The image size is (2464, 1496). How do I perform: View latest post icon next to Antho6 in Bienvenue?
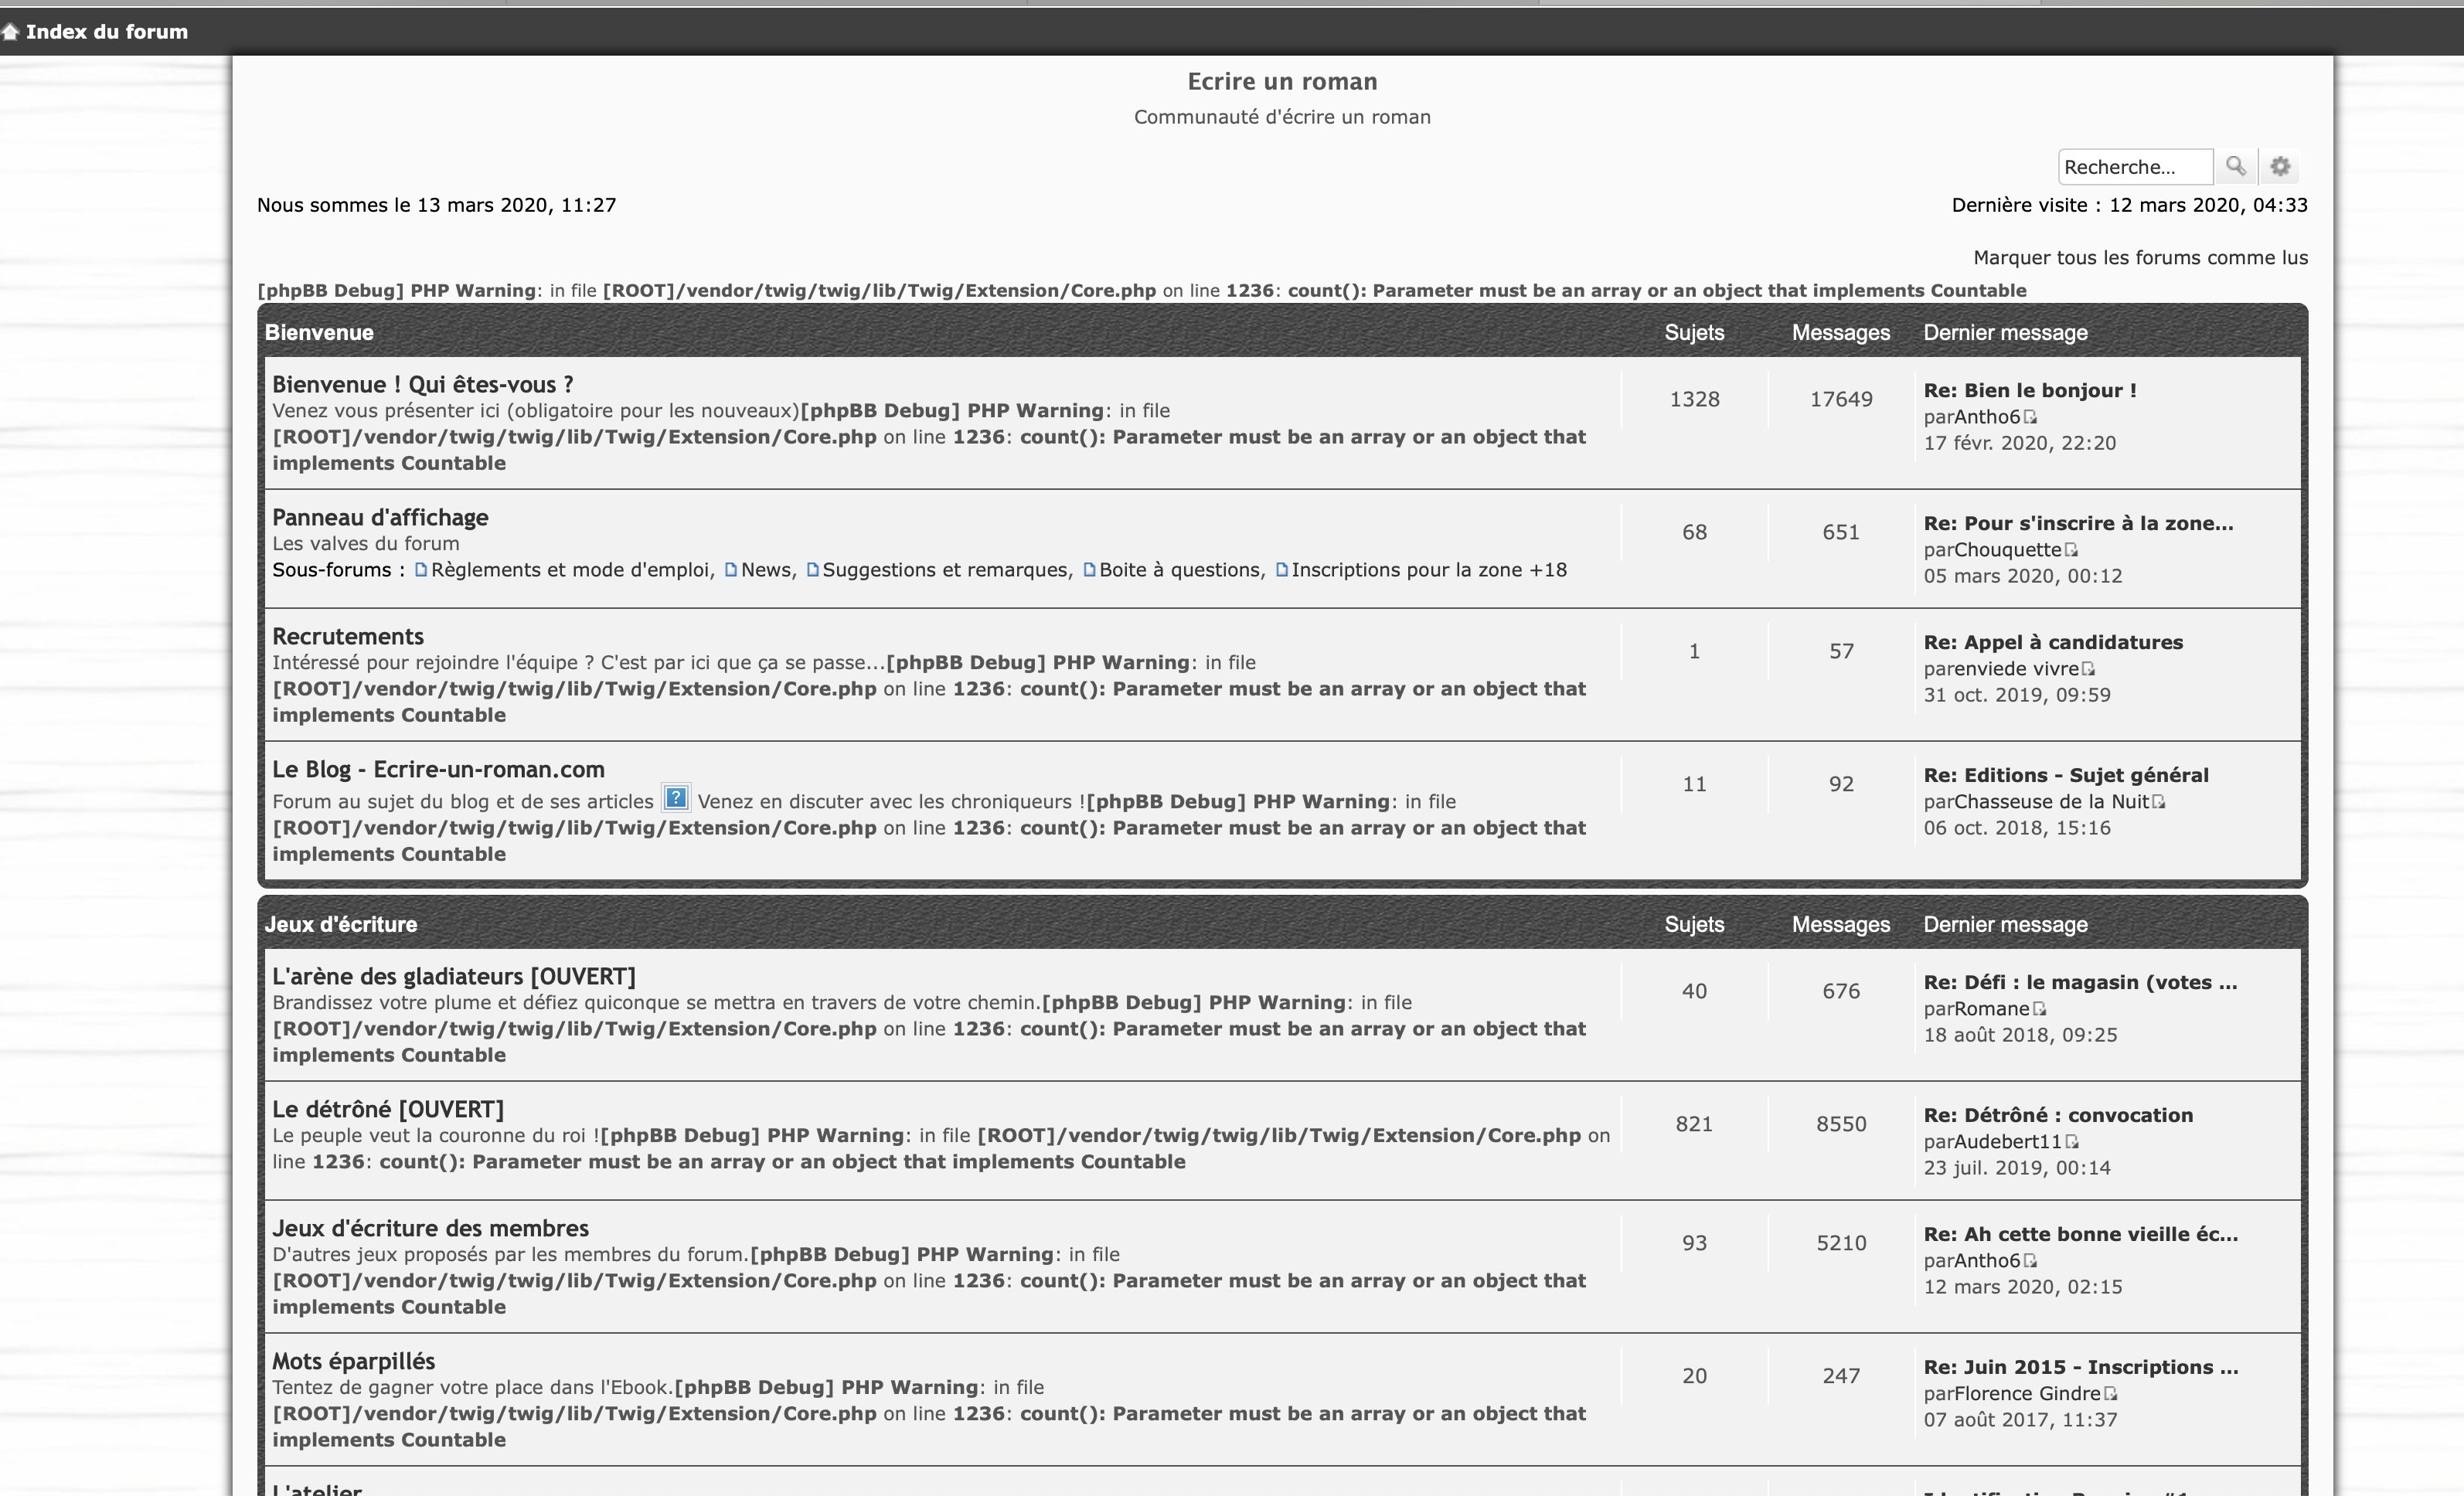click(2030, 417)
